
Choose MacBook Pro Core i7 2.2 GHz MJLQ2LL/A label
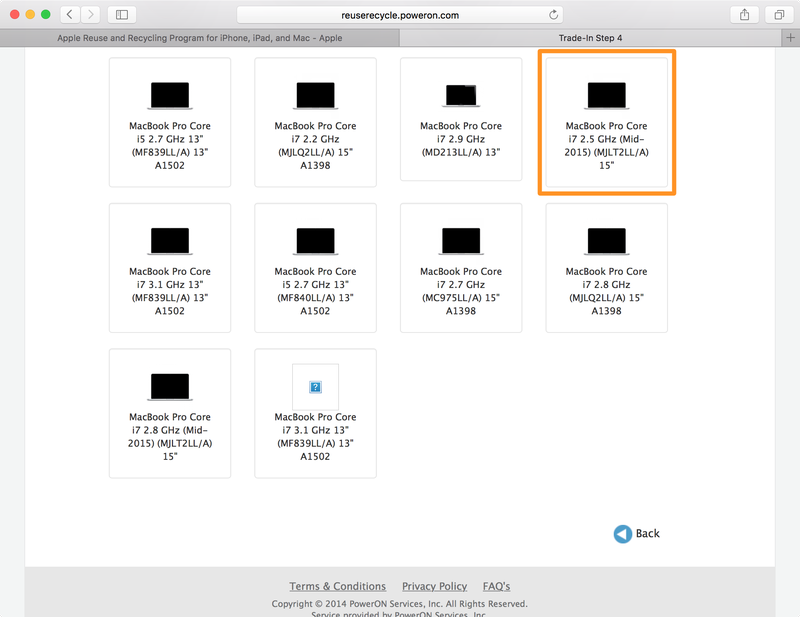pos(315,145)
